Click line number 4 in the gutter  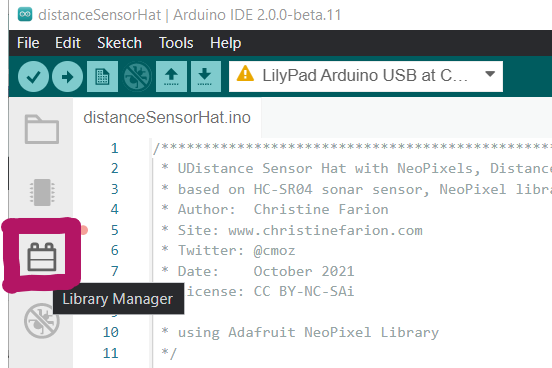(114, 209)
